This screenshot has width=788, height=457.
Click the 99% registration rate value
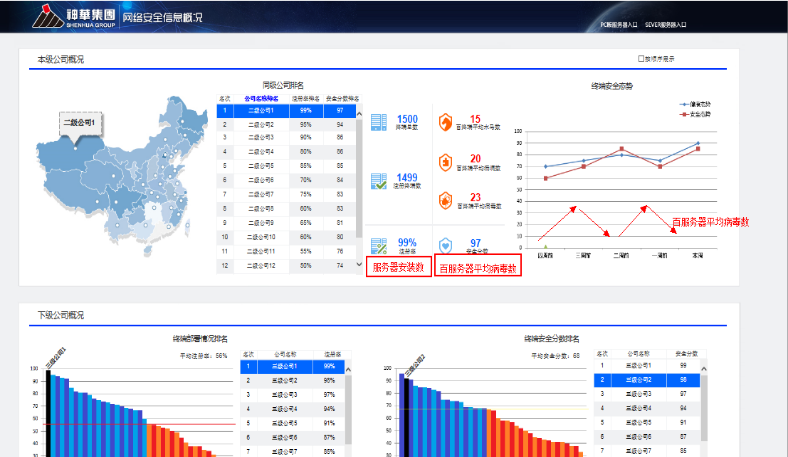point(407,243)
